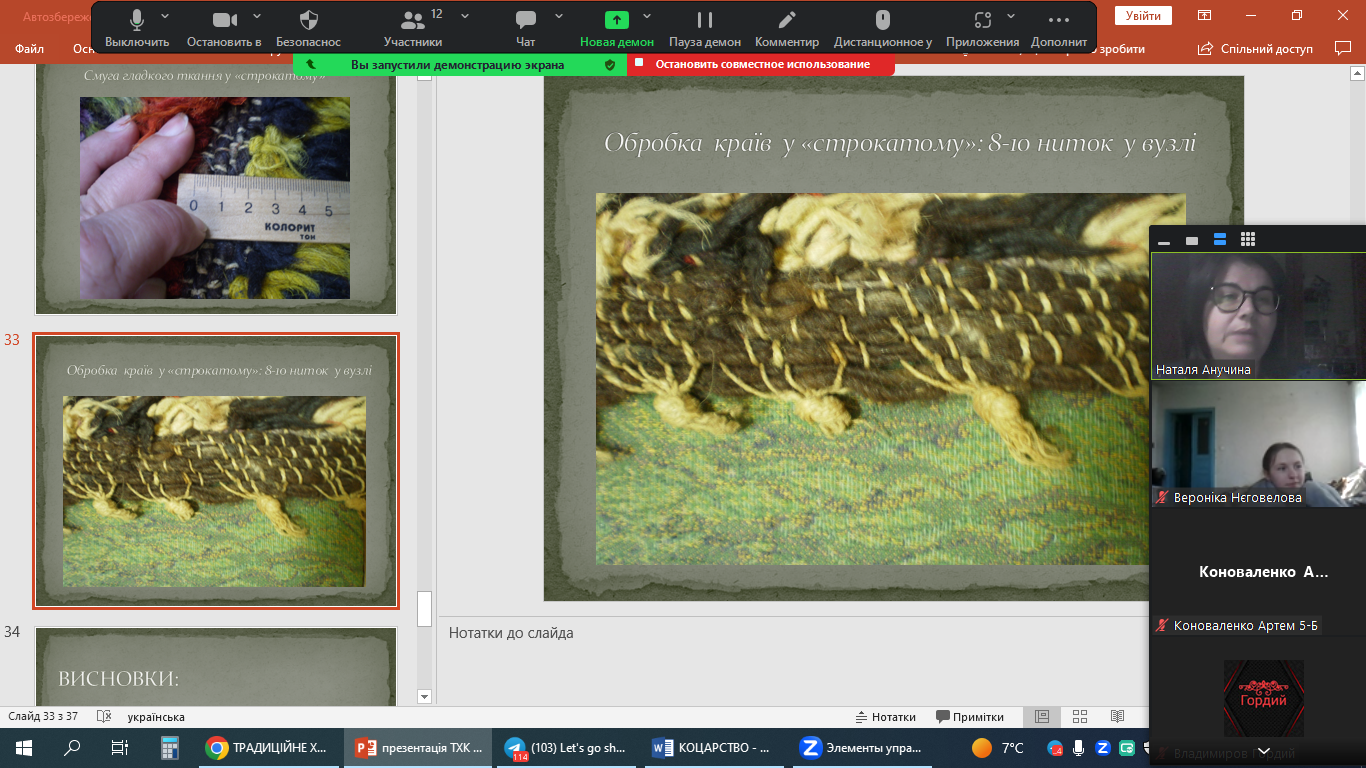
Task: Click Слайд 33 з 37 status text
Action: pyautogui.click(x=43, y=717)
